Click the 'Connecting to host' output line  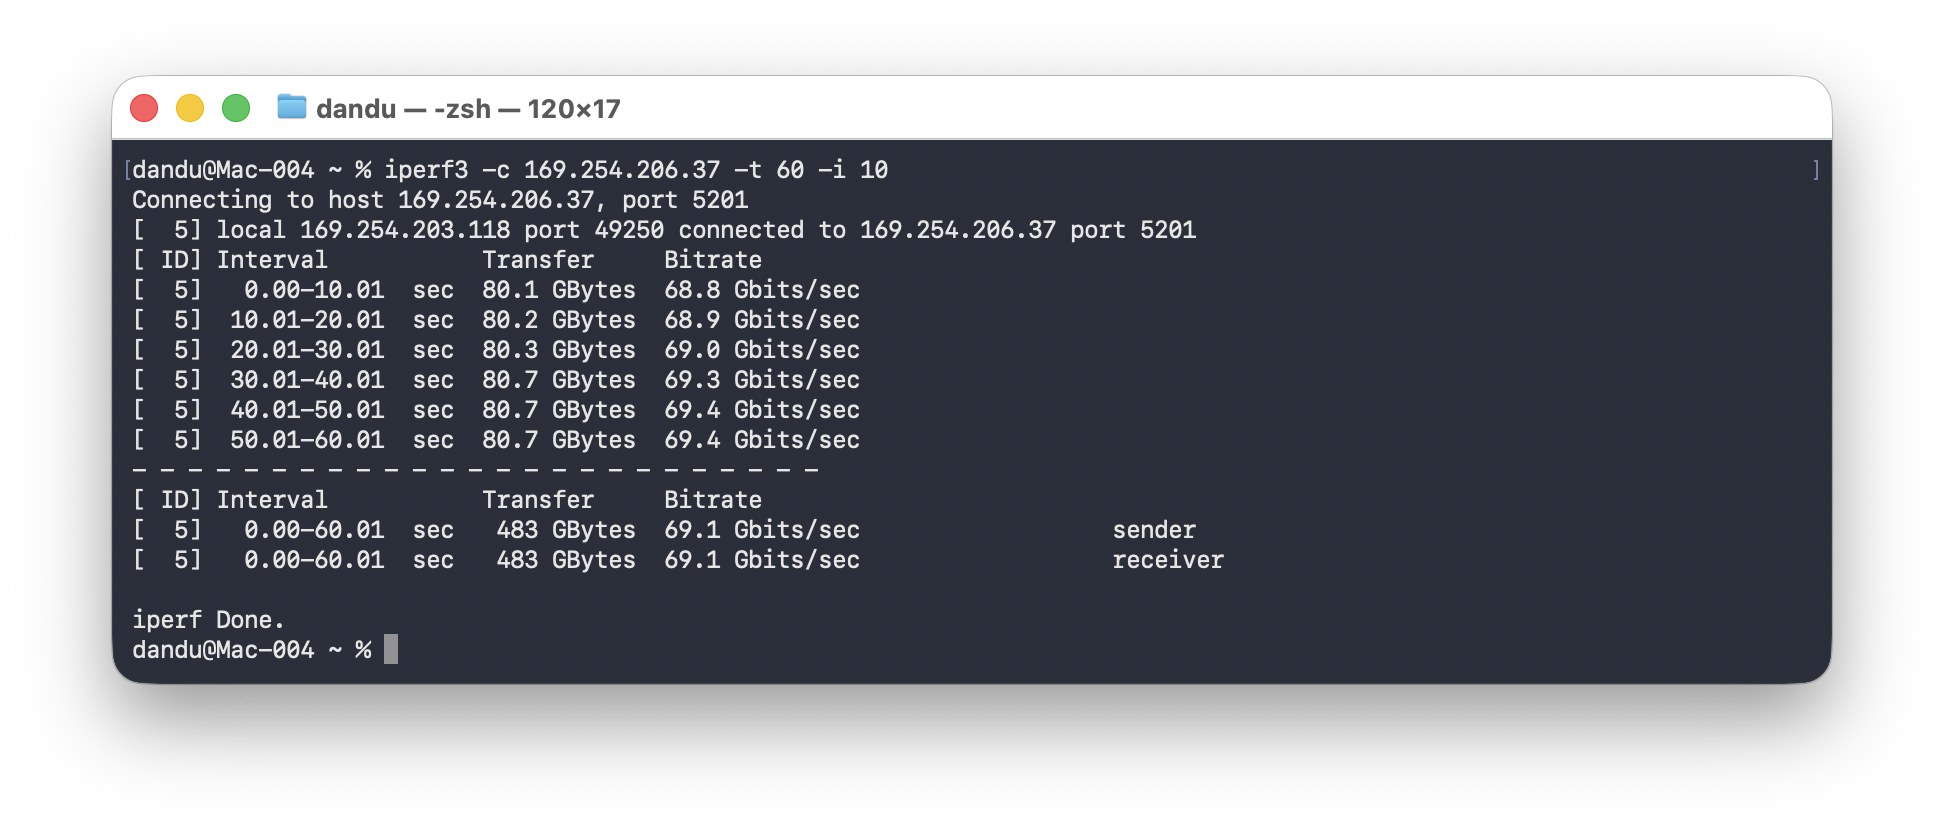click(x=440, y=200)
